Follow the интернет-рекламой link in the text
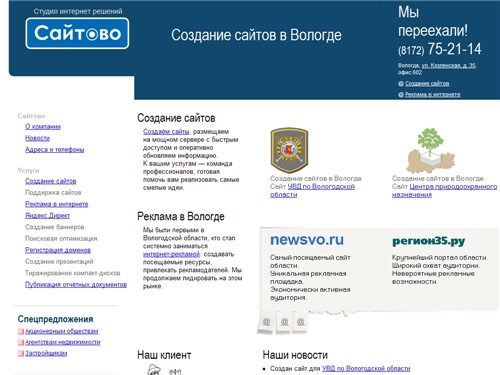Screen dimensions: 500x375 (171, 254)
